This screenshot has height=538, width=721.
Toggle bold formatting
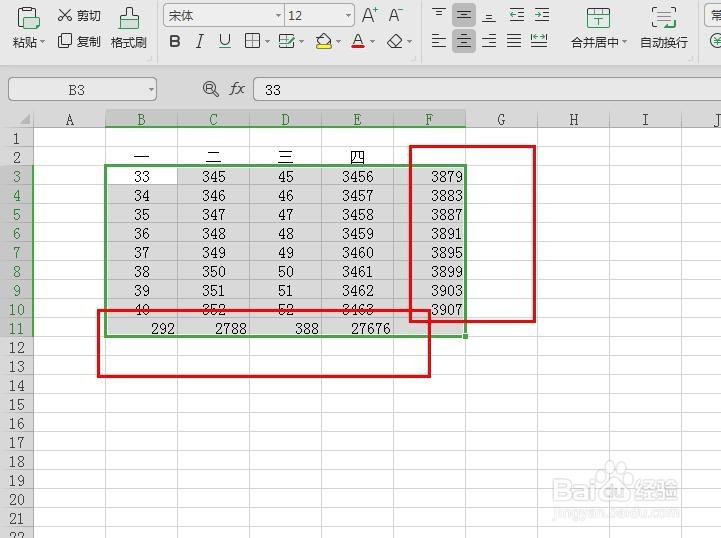(x=175, y=41)
